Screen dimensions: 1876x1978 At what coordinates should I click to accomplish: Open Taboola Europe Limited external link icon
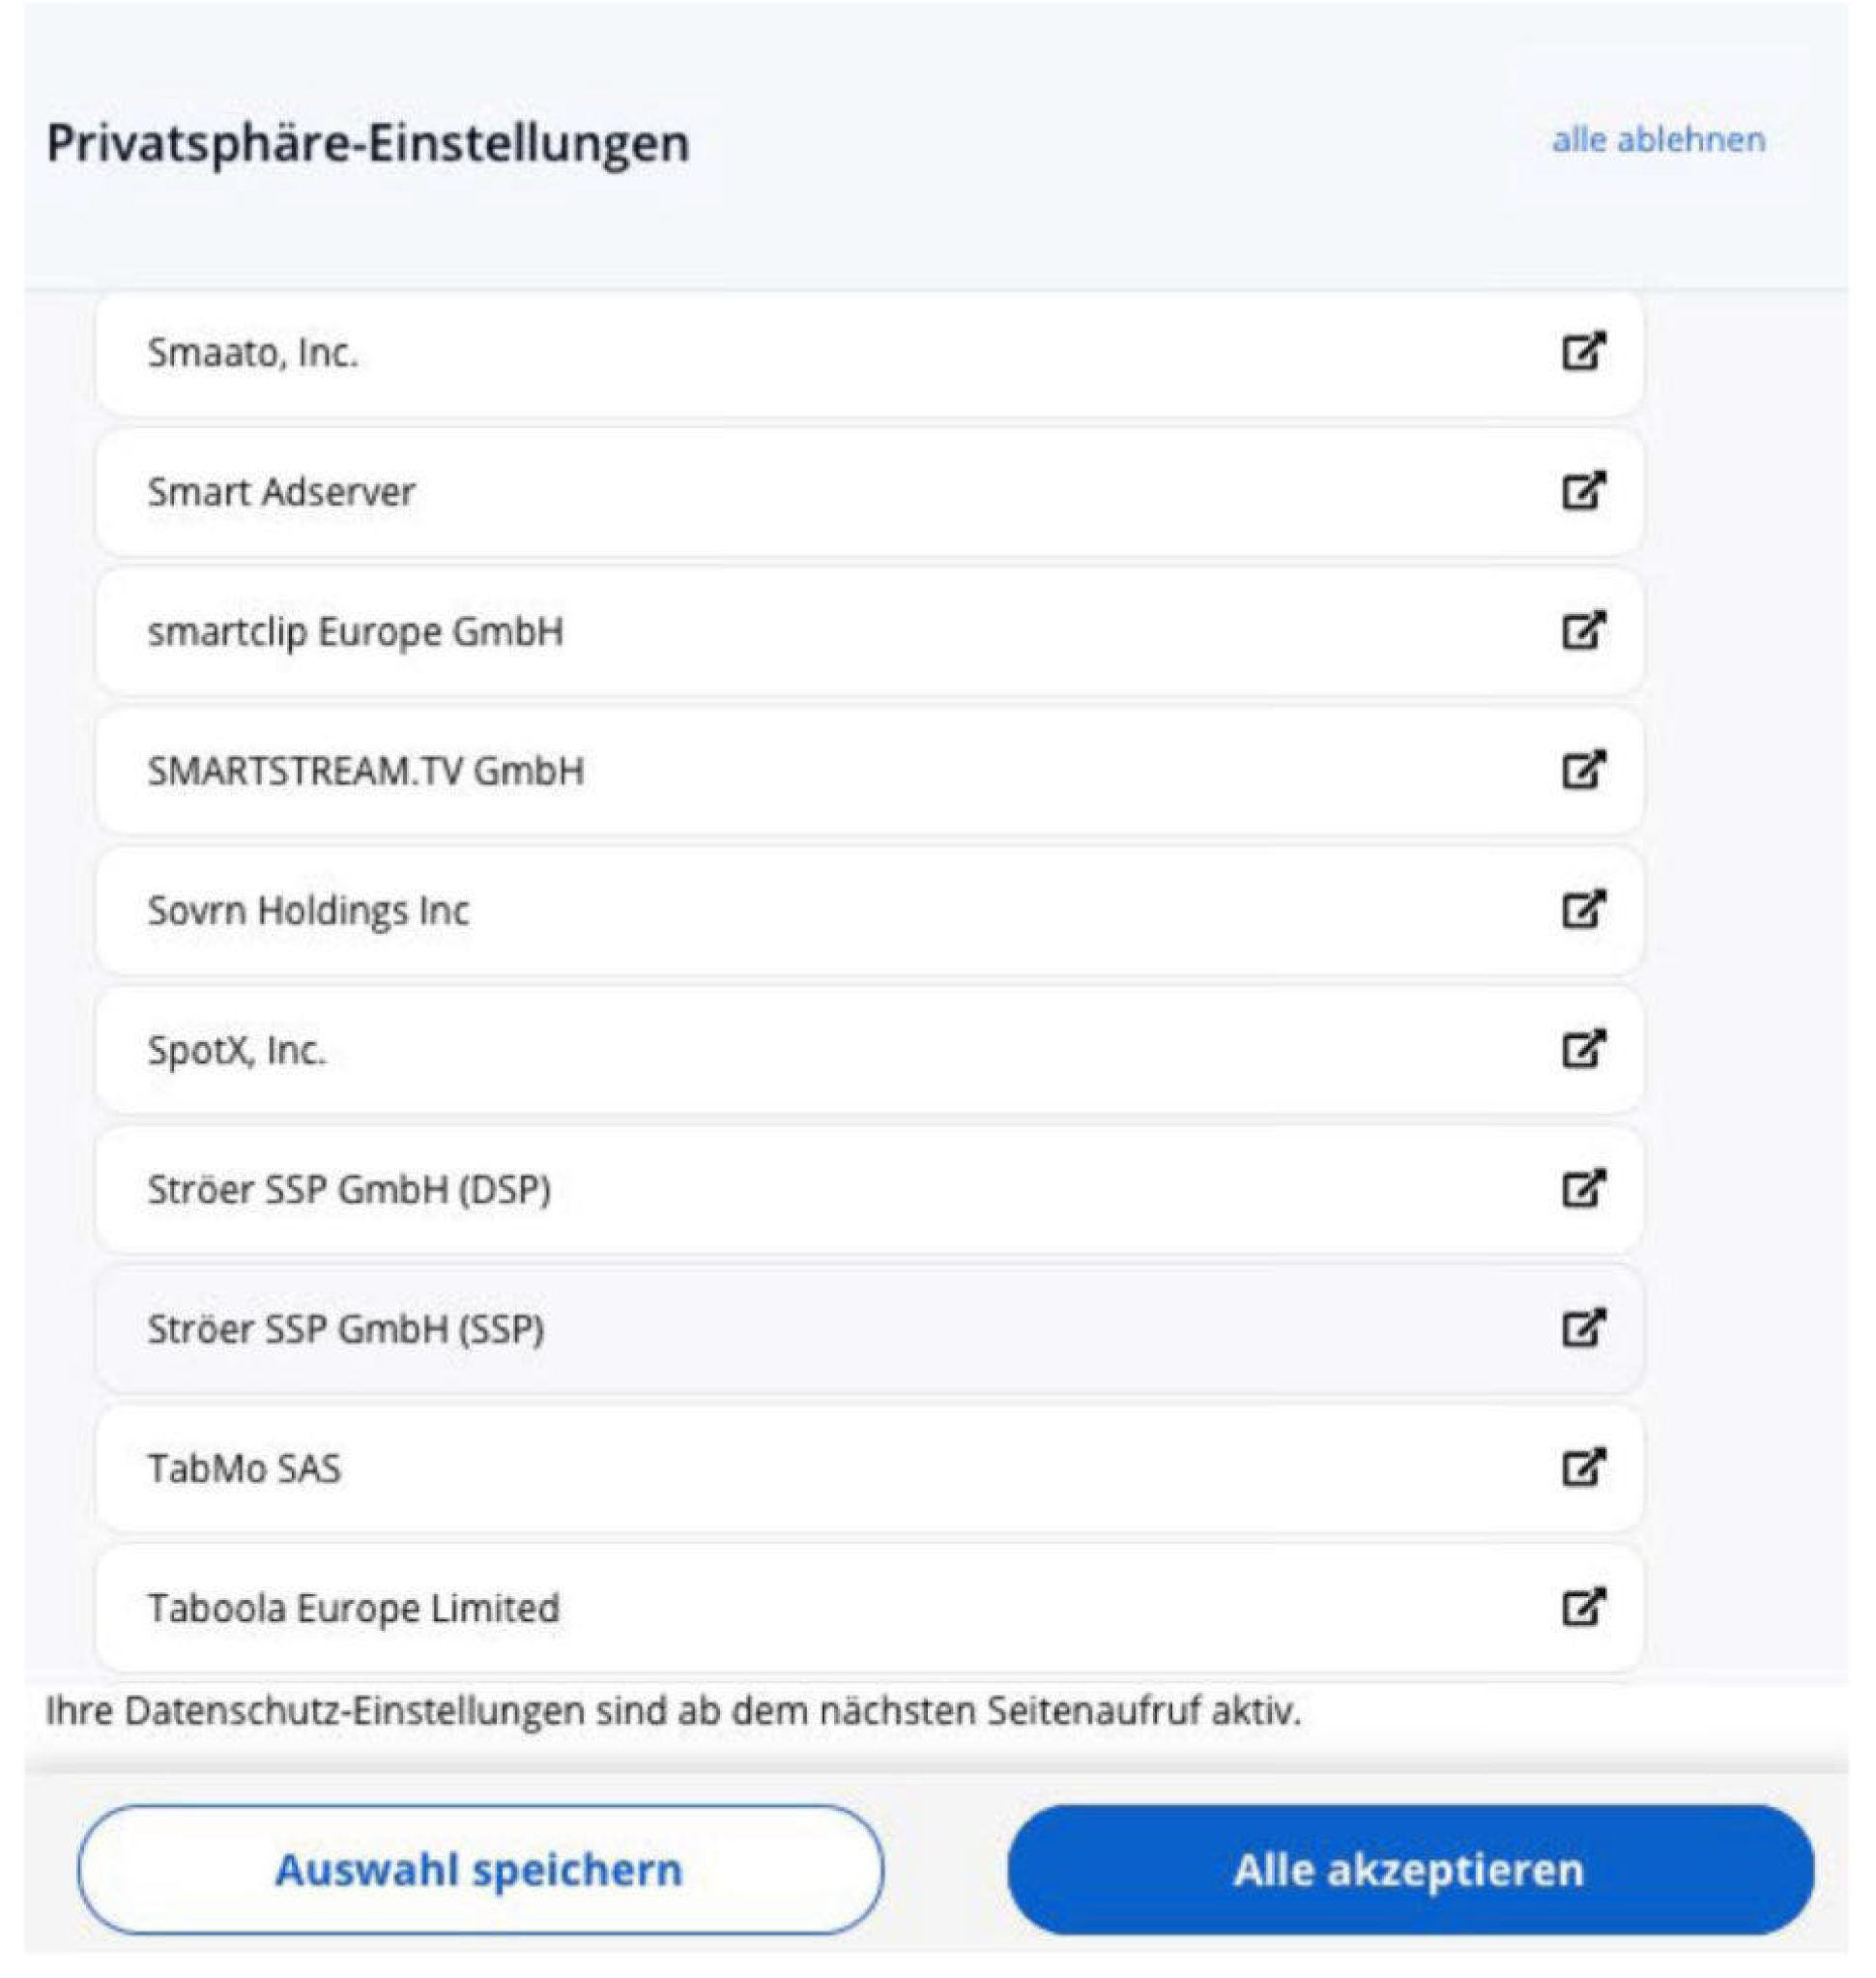point(1583,1608)
